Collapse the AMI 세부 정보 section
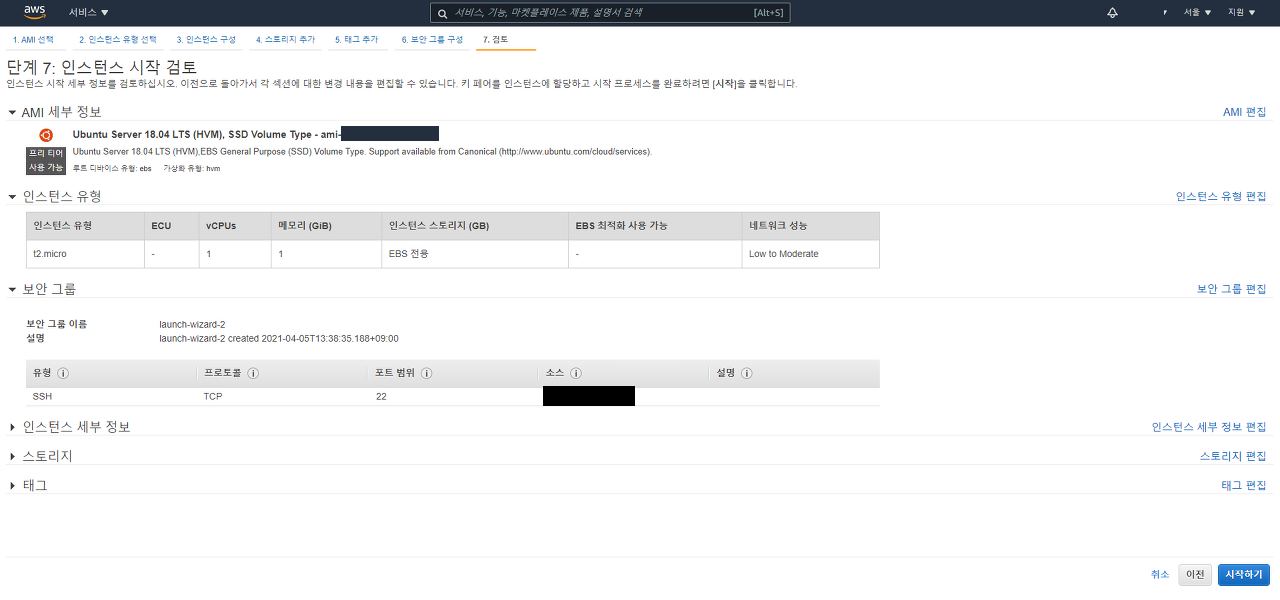Image resolution: width=1280 pixels, height=600 pixels. pos(13,113)
